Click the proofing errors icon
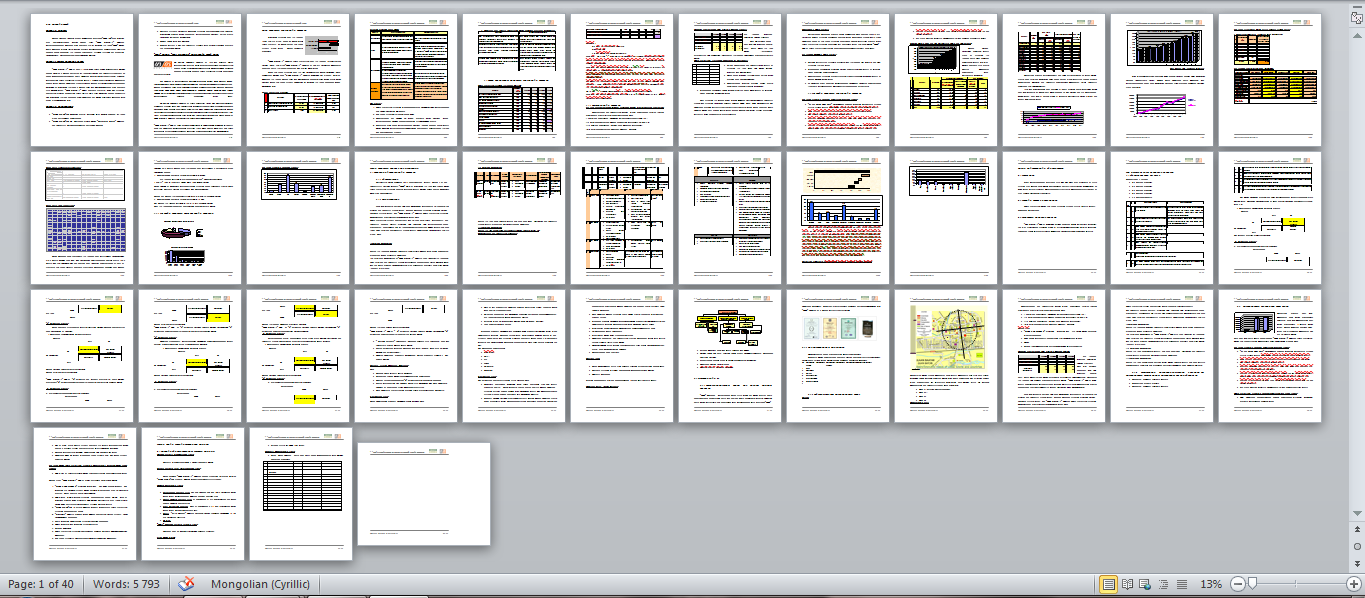The height and width of the screenshot is (598, 1365). pos(186,584)
